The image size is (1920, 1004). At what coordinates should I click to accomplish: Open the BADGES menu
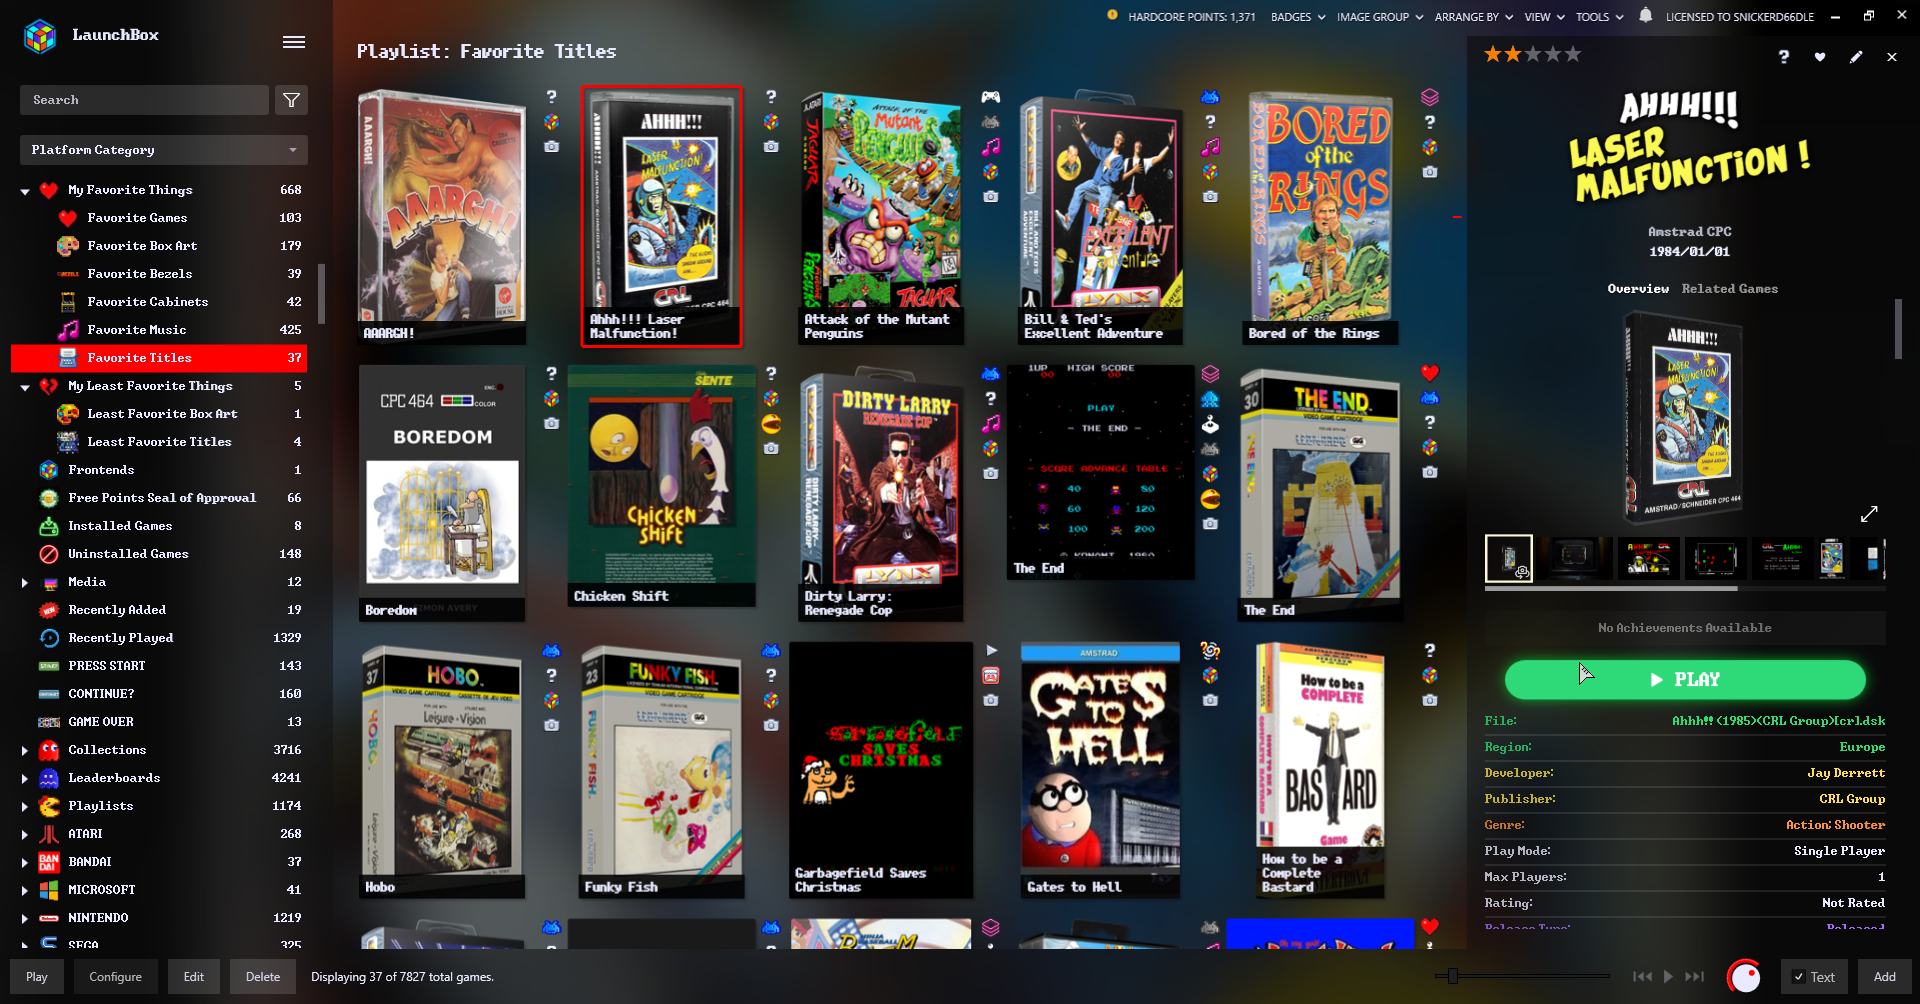pyautogui.click(x=1298, y=17)
